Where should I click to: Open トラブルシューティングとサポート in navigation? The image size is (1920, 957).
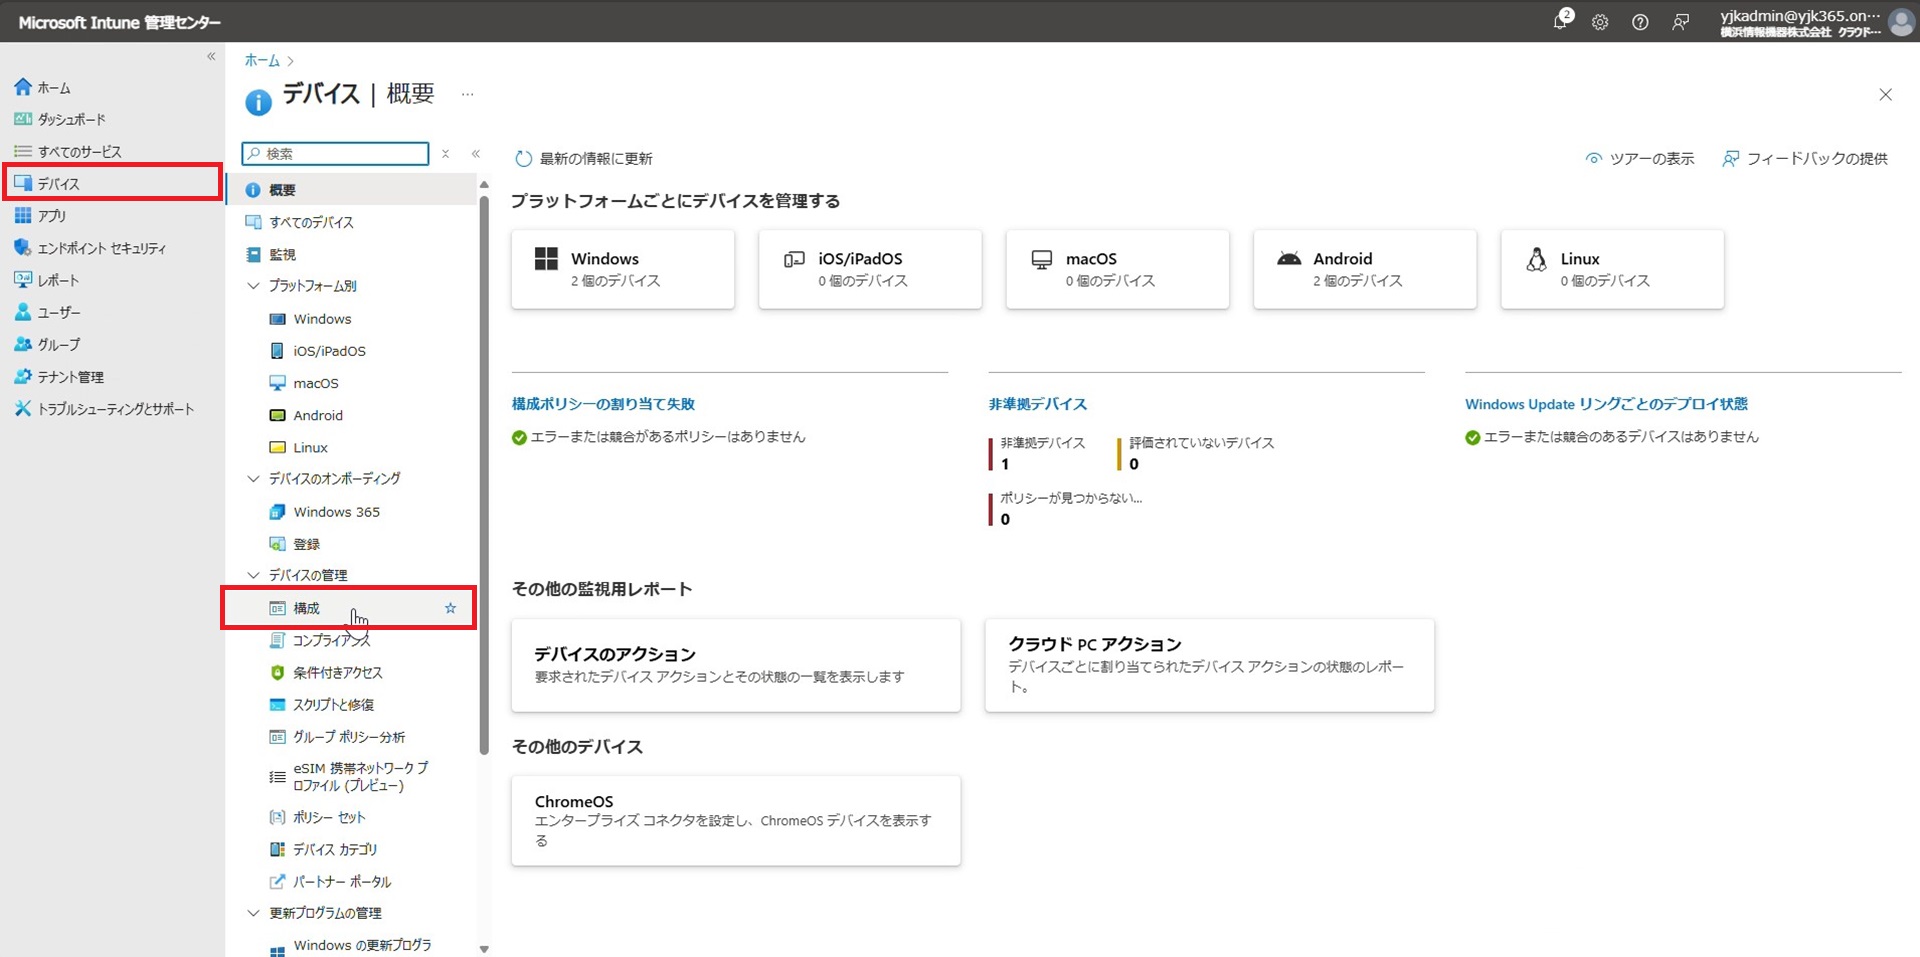coord(104,409)
